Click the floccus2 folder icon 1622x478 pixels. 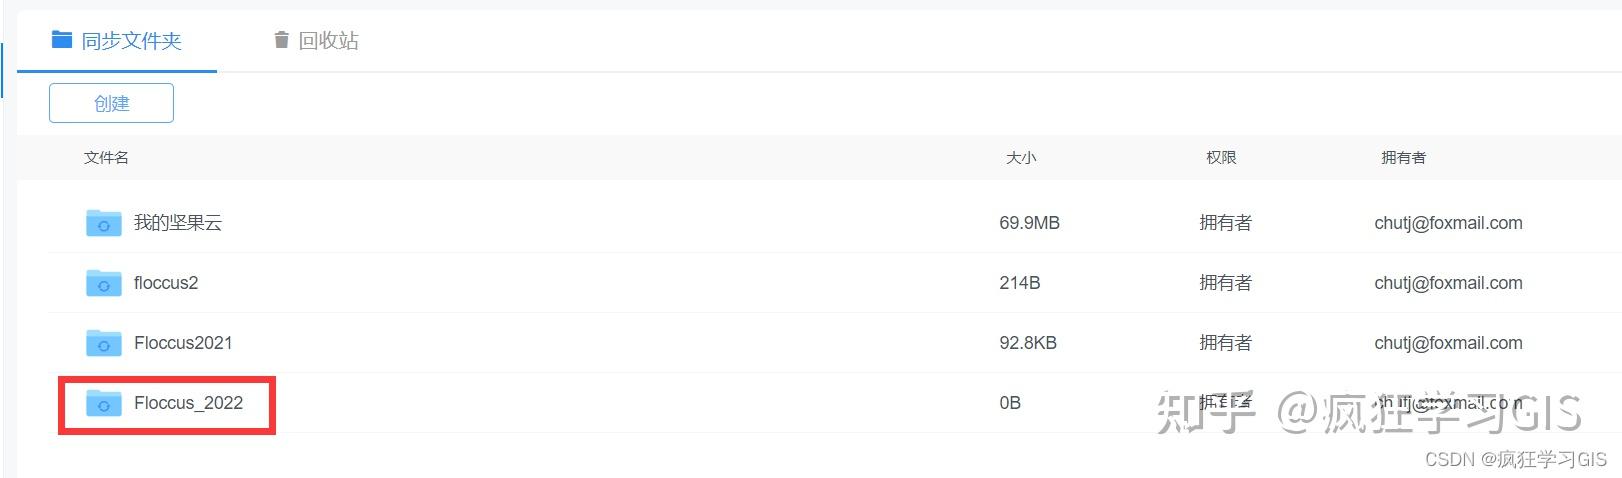(x=104, y=283)
